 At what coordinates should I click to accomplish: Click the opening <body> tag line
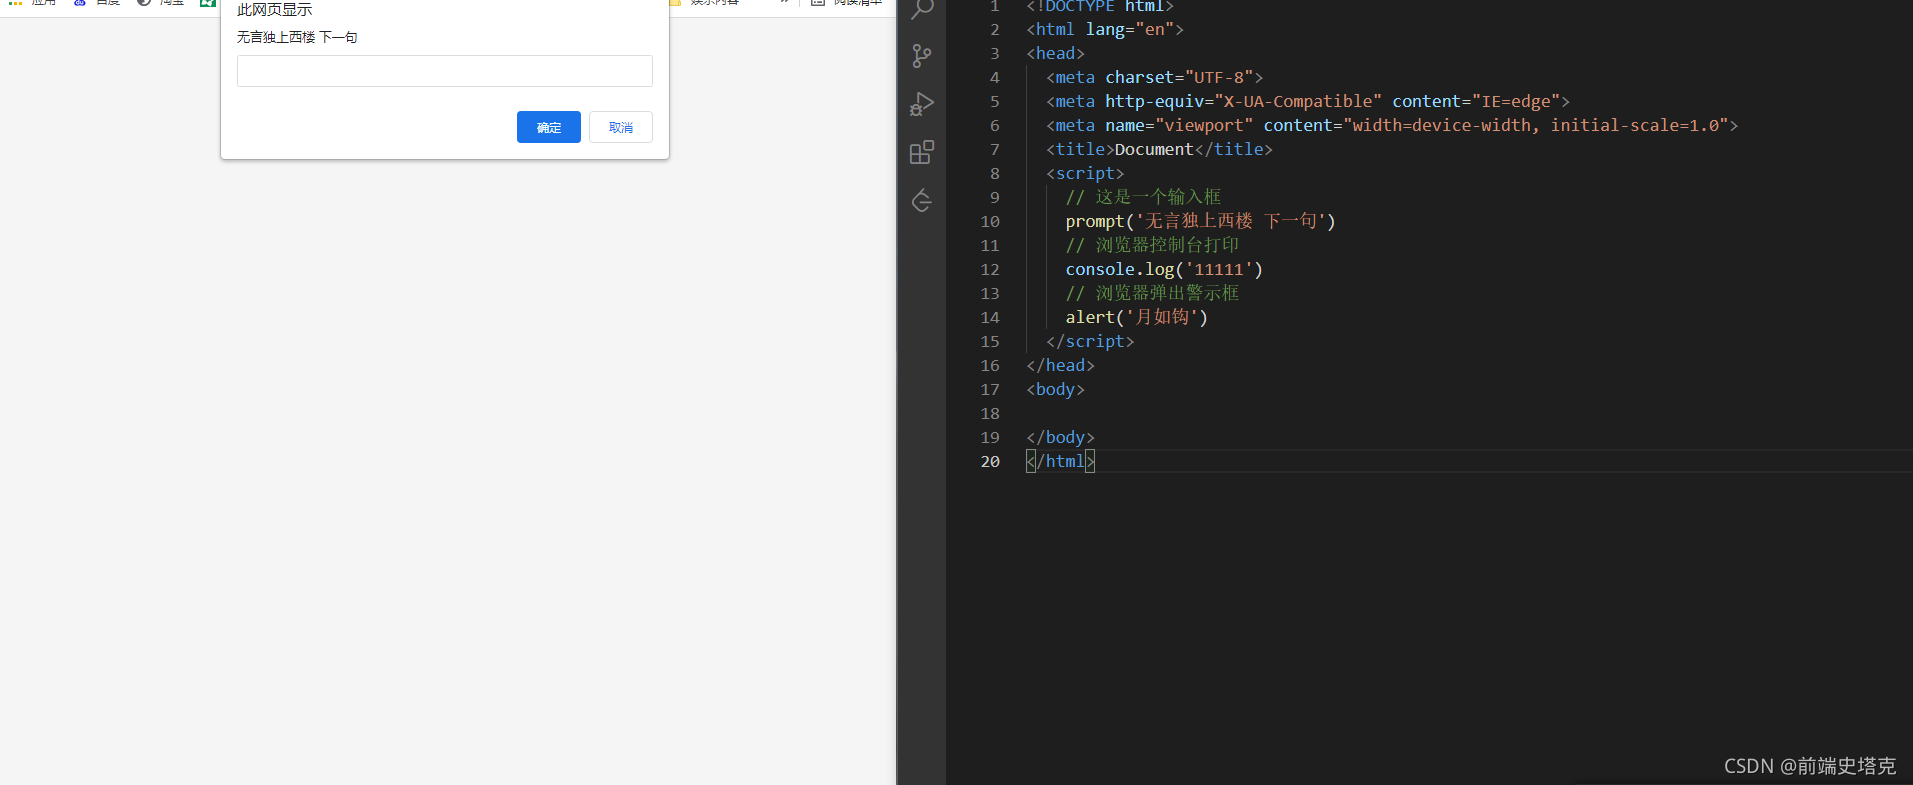pyautogui.click(x=1055, y=389)
